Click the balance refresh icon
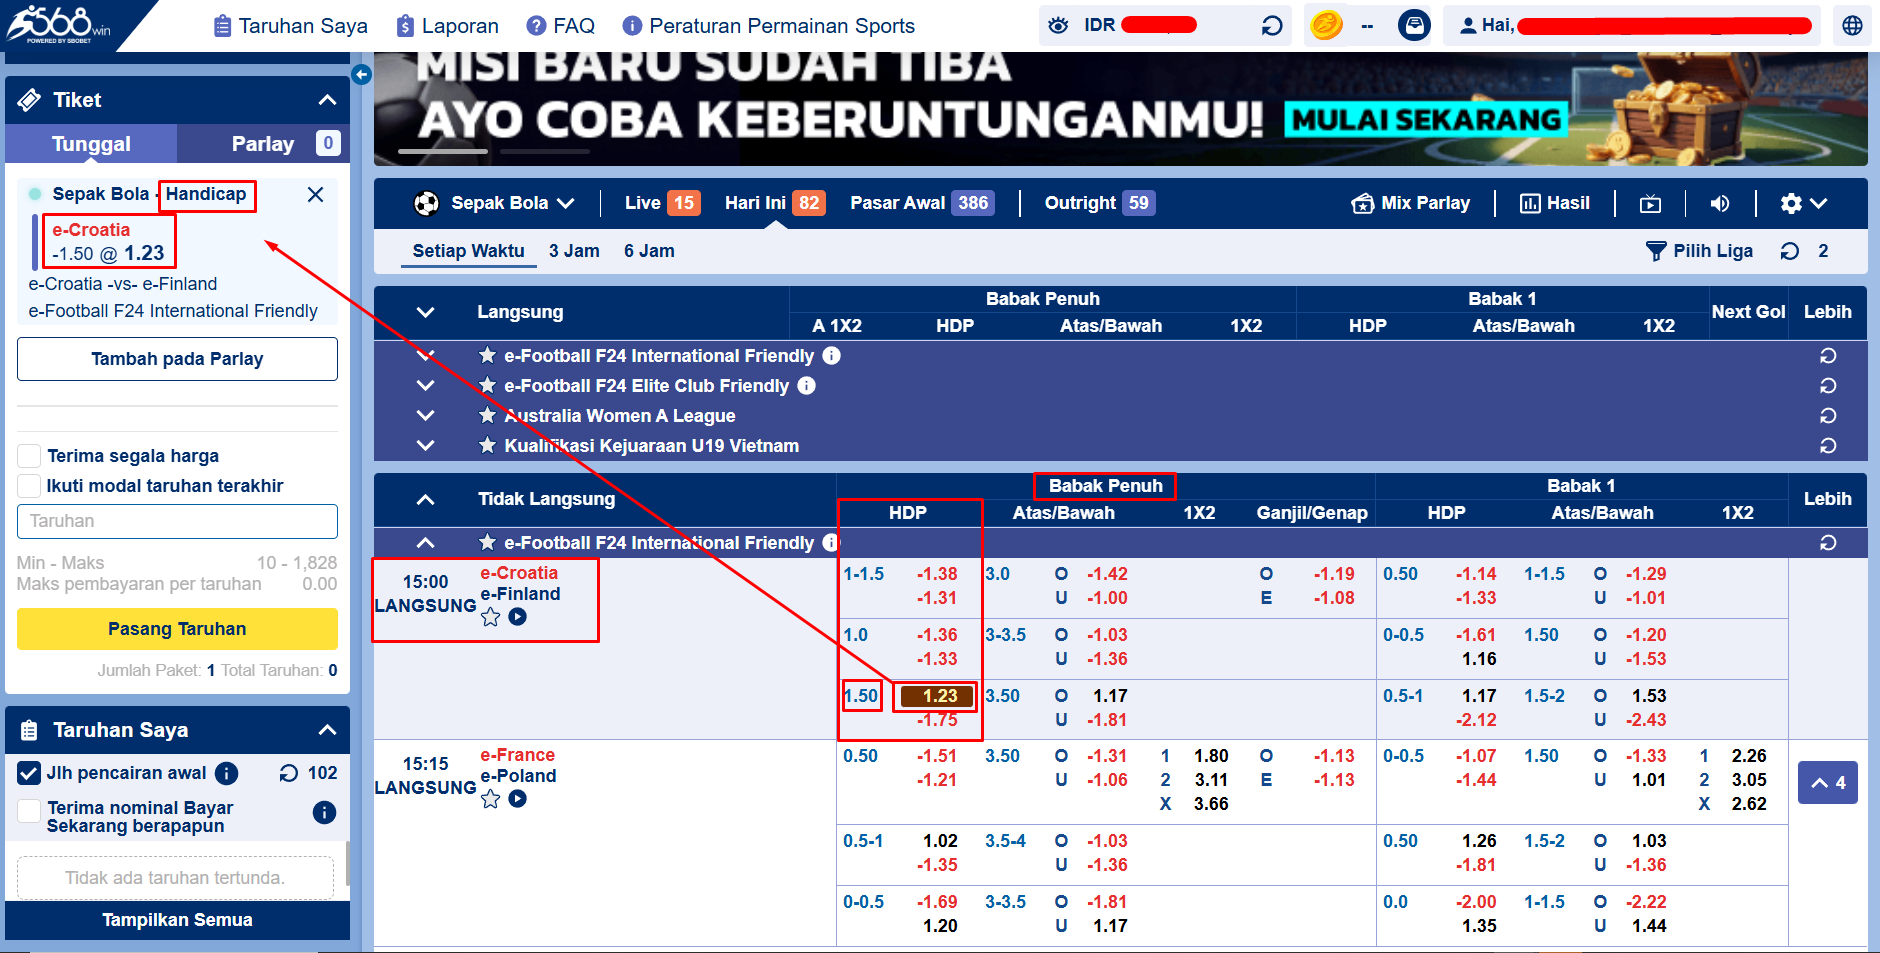Image resolution: width=1880 pixels, height=953 pixels. pos(1271,25)
